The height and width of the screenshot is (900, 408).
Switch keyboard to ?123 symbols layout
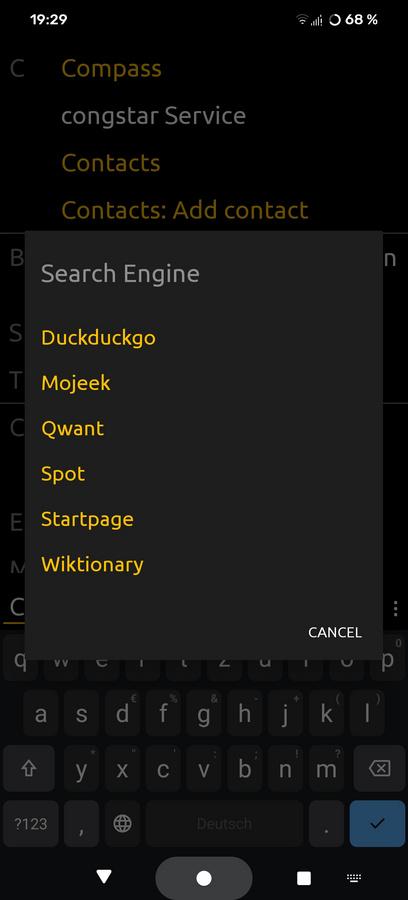coord(31,824)
